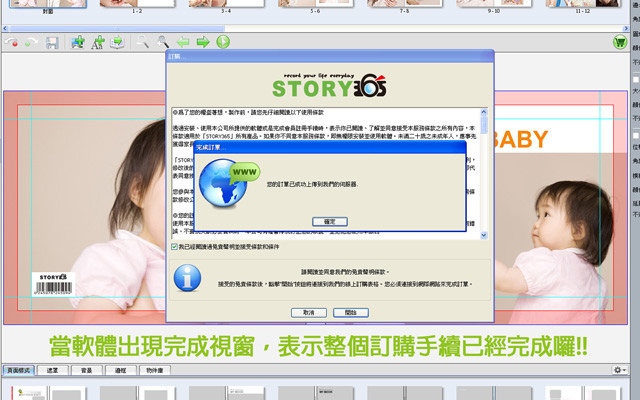640x400 pixels.
Task: Toggle the accept disclaimer terms checkbox
Action: (176, 246)
